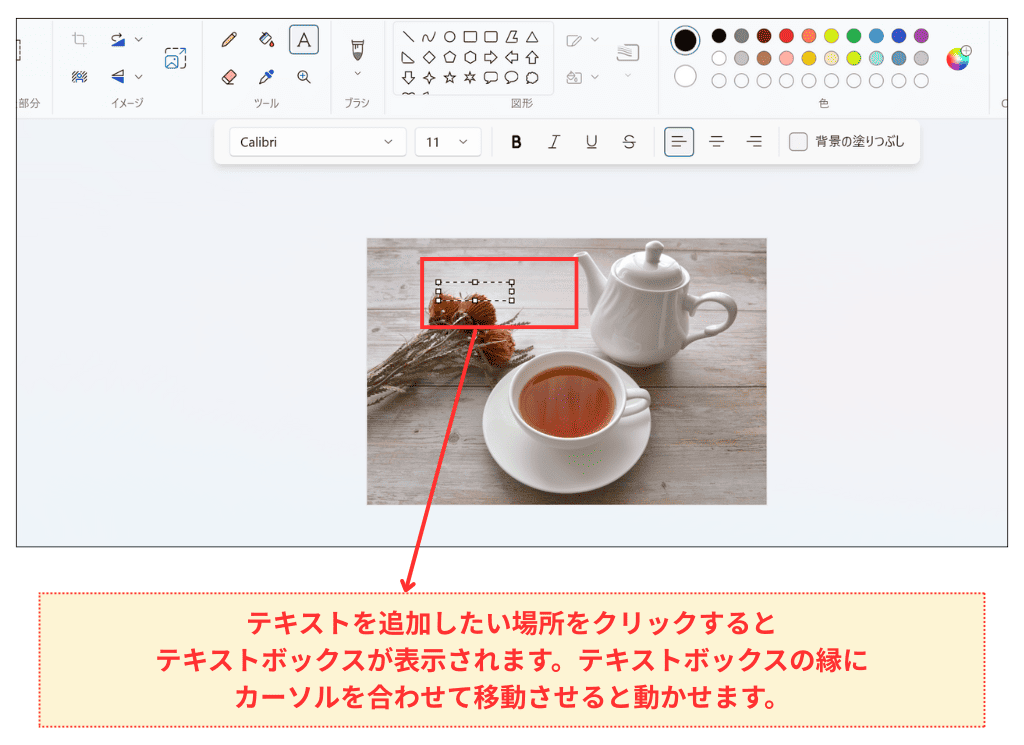Image resolution: width=1024 pixels, height=745 pixels.
Task: Open the Layers panel icon
Action: point(628,52)
